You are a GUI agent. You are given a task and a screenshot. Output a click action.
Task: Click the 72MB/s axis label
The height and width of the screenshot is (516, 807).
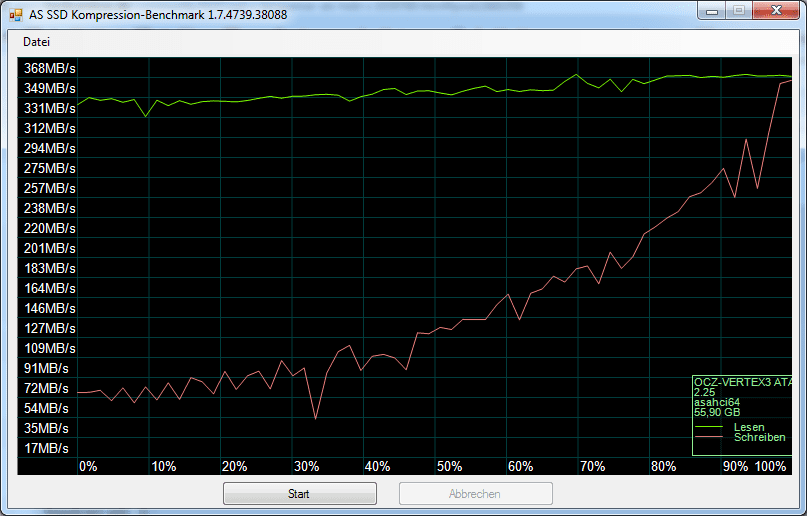coord(46,388)
